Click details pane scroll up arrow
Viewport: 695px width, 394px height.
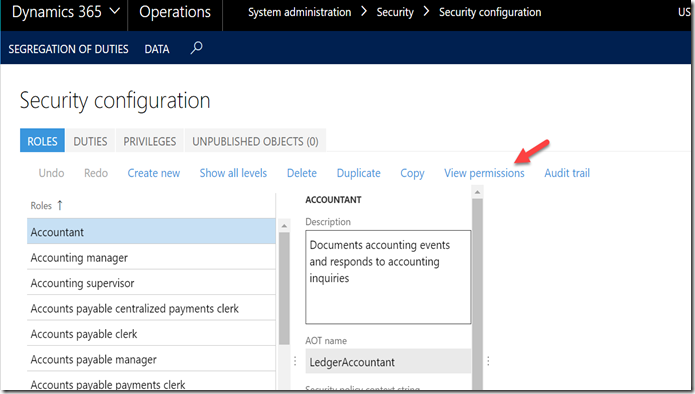(477, 192)
